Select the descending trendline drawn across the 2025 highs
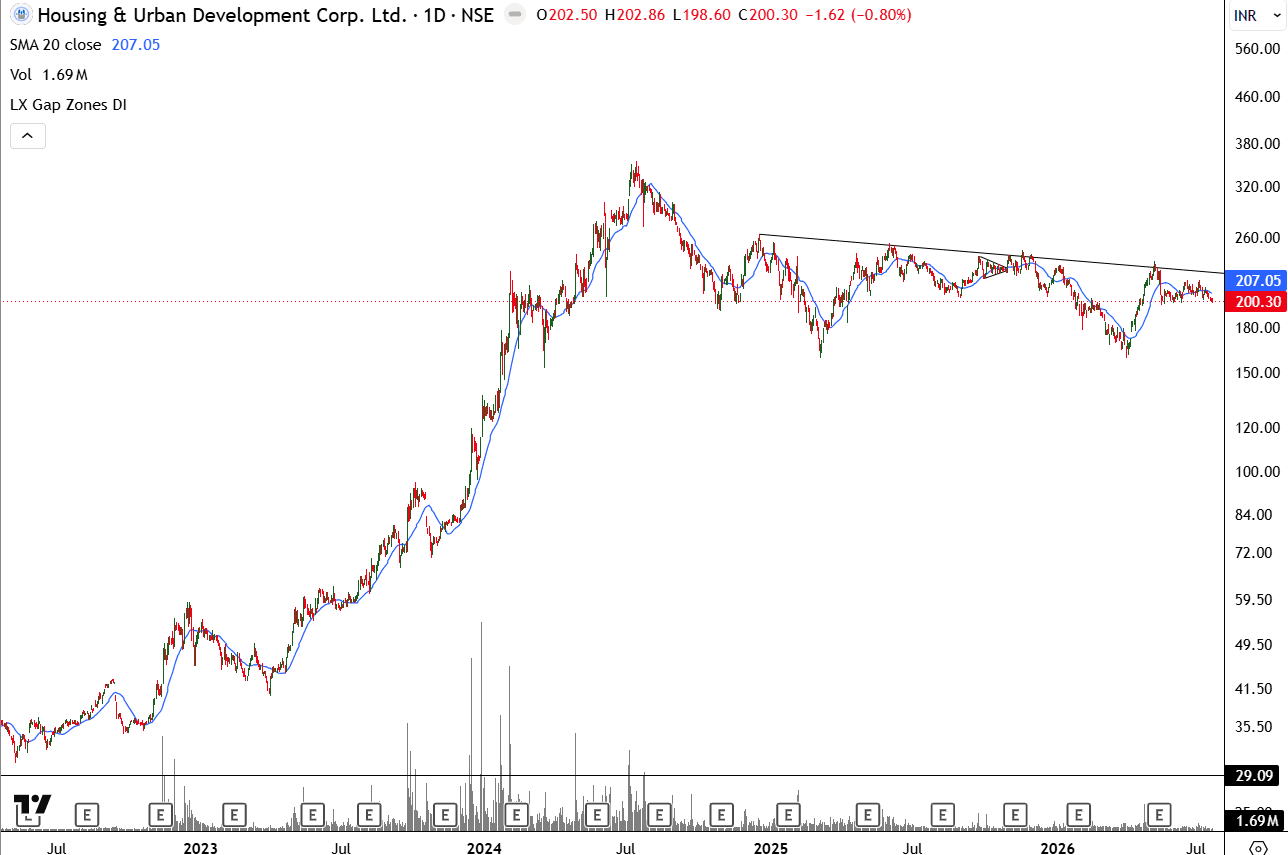The image size is (1288, 855). pos(990,254)
